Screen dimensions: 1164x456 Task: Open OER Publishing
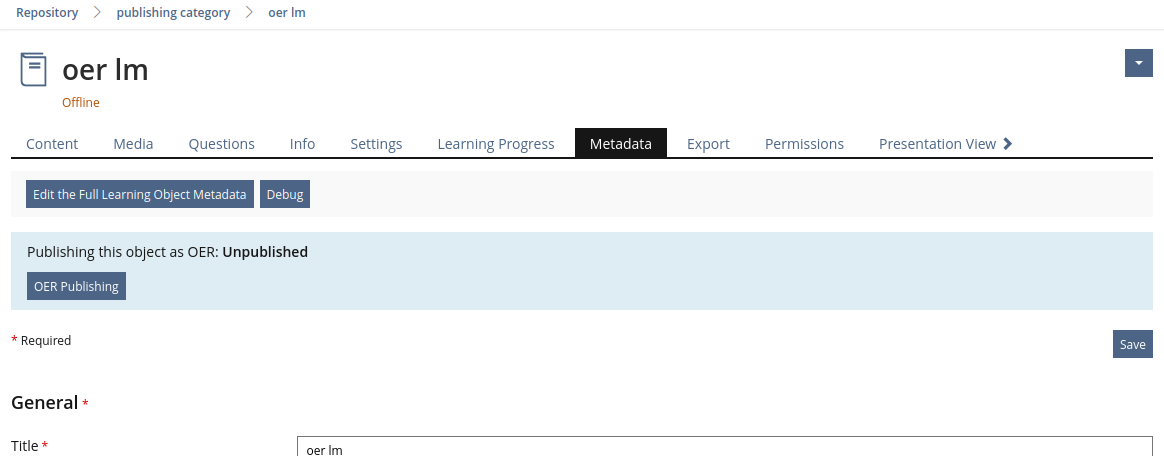click(x=76, y=286)
